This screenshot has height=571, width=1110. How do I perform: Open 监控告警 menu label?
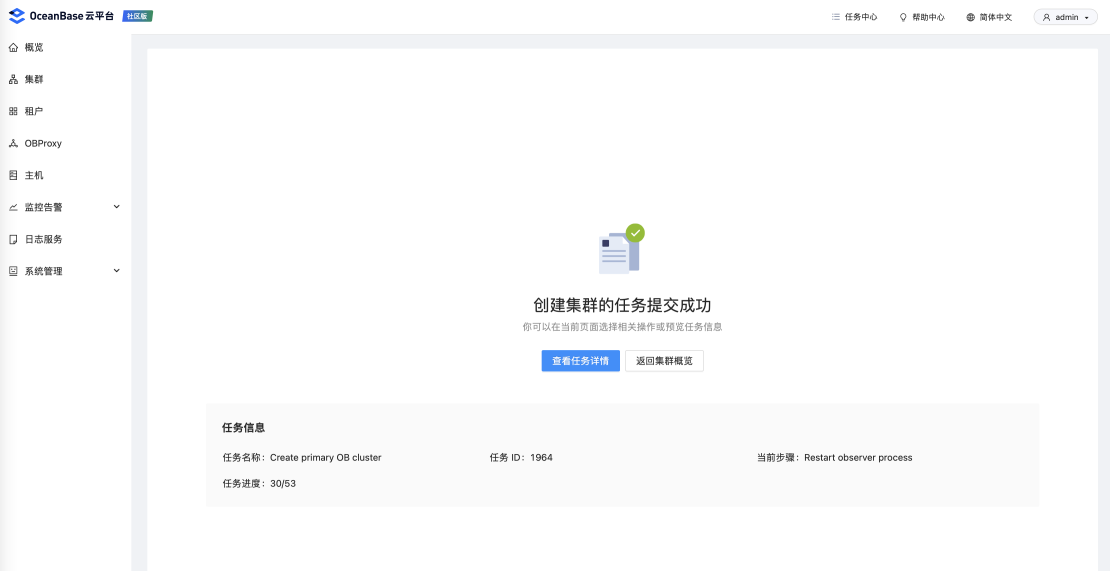[x=44, y=207]
